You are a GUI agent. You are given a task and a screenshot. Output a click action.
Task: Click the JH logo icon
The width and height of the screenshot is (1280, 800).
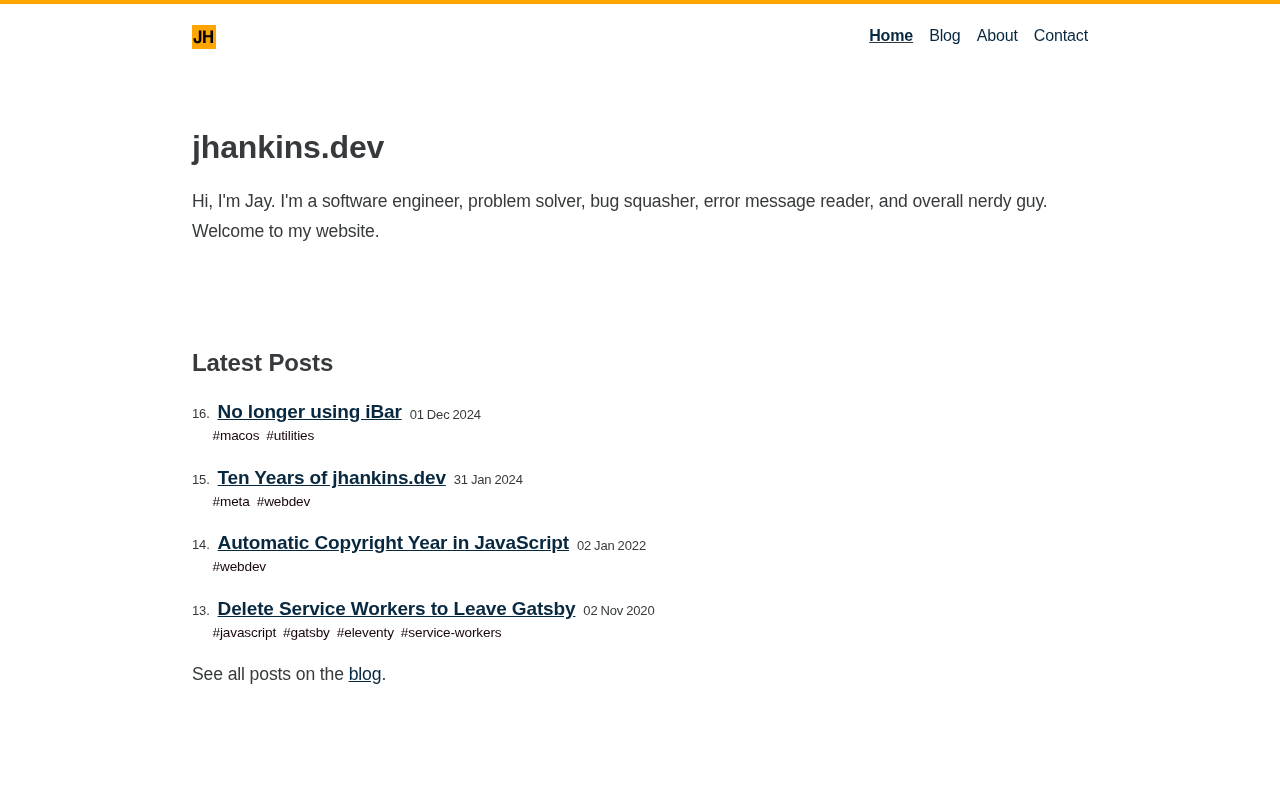[204, 37]
